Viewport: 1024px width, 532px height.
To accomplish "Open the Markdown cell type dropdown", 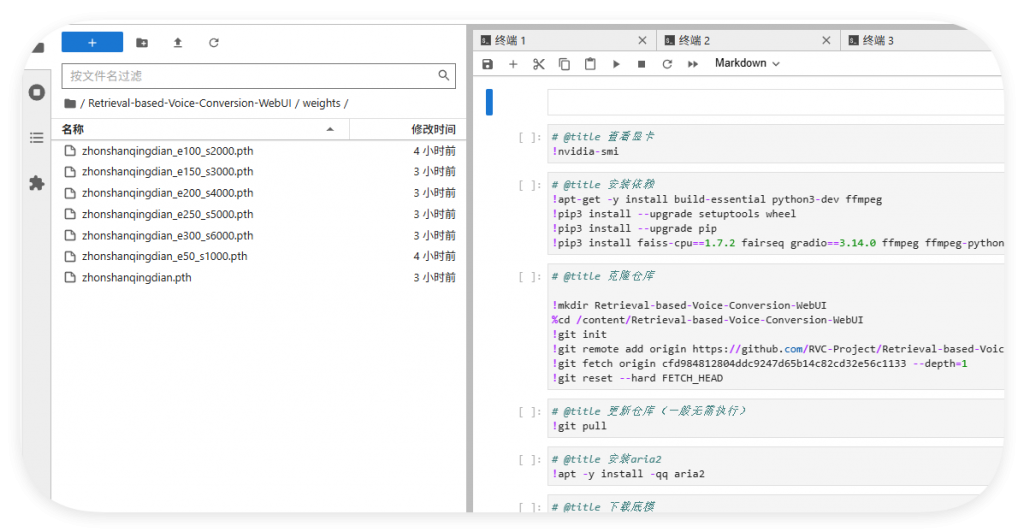I will [747, 63].
